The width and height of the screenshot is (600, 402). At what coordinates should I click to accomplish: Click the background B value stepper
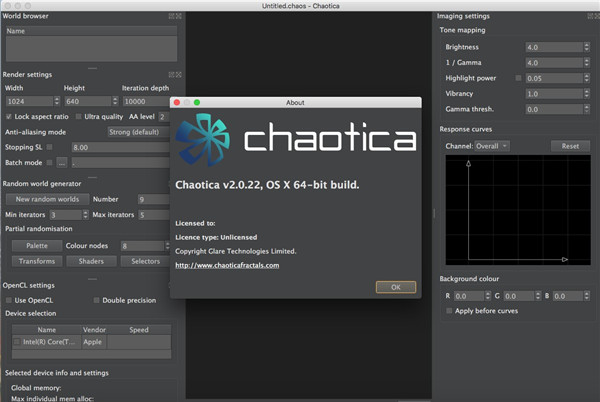coord(587,296)
